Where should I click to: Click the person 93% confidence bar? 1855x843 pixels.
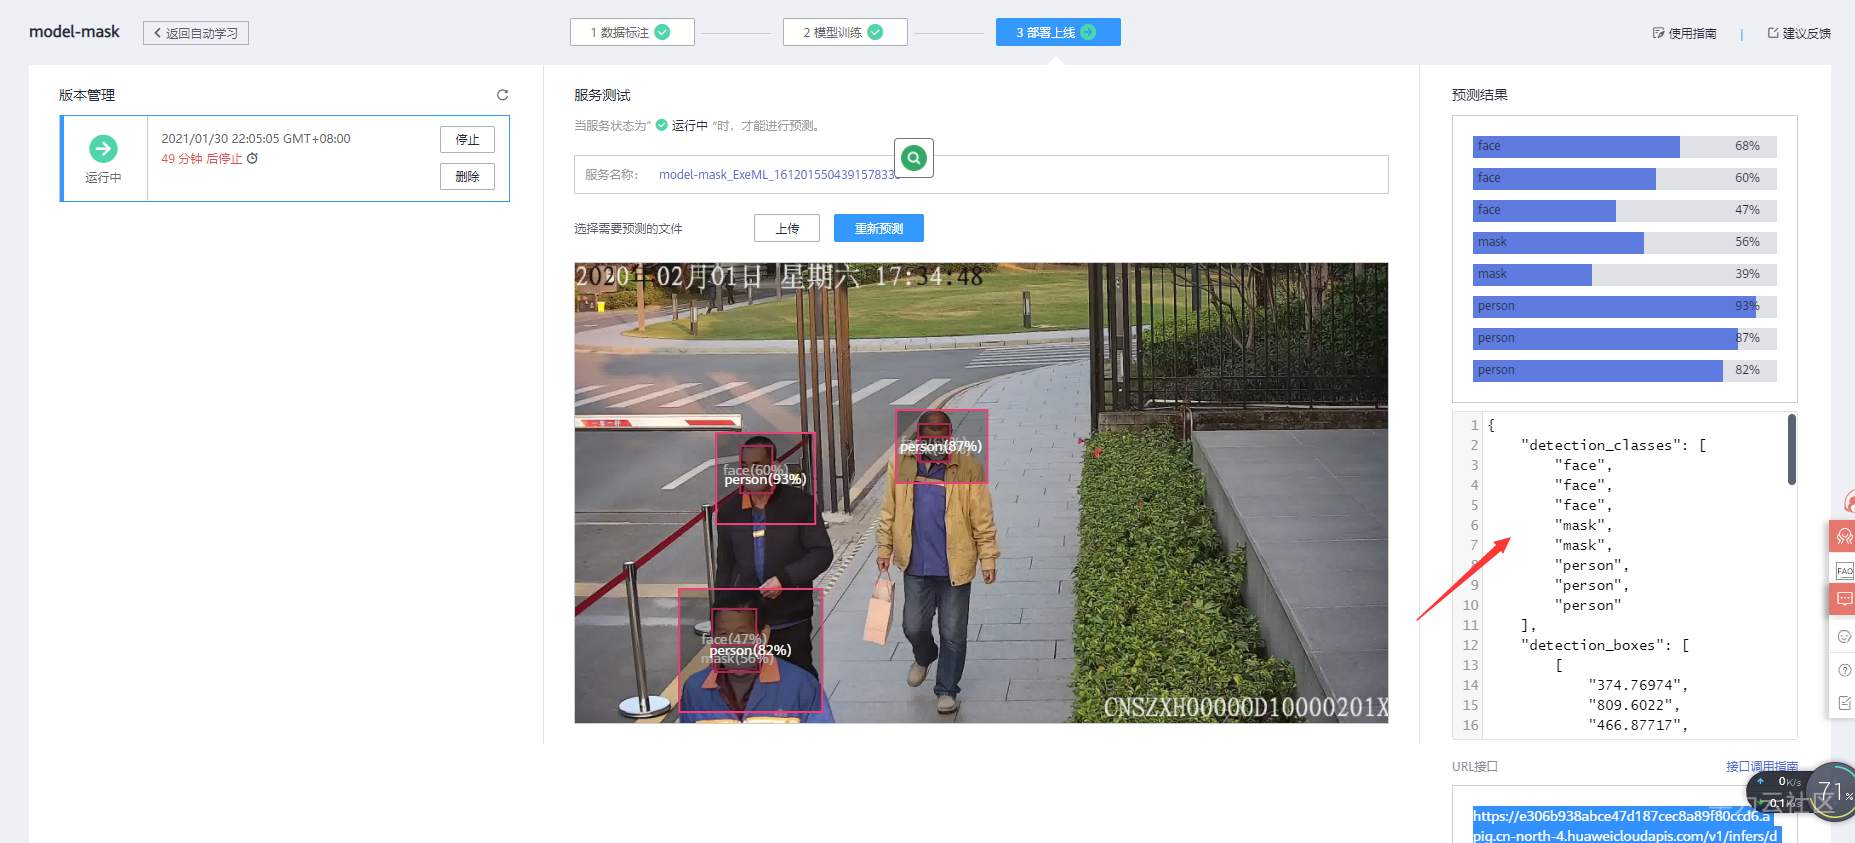(x=1624, y=306)
